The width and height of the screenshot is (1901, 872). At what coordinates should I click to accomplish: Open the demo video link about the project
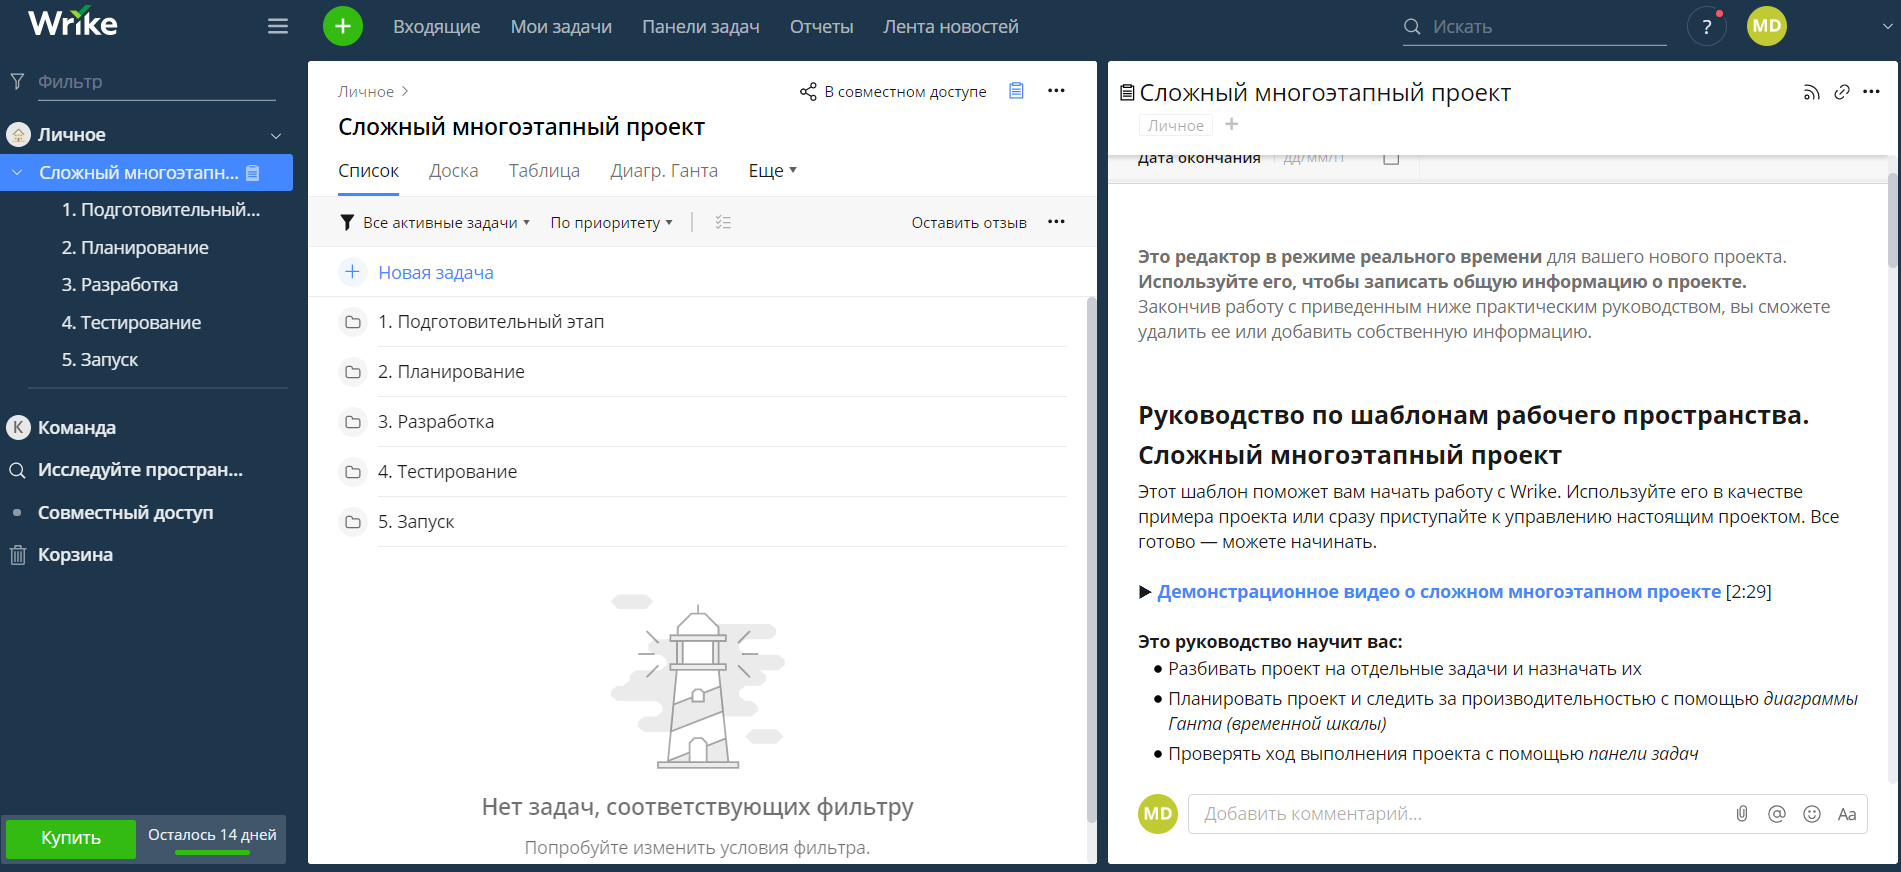point(1439,592)
